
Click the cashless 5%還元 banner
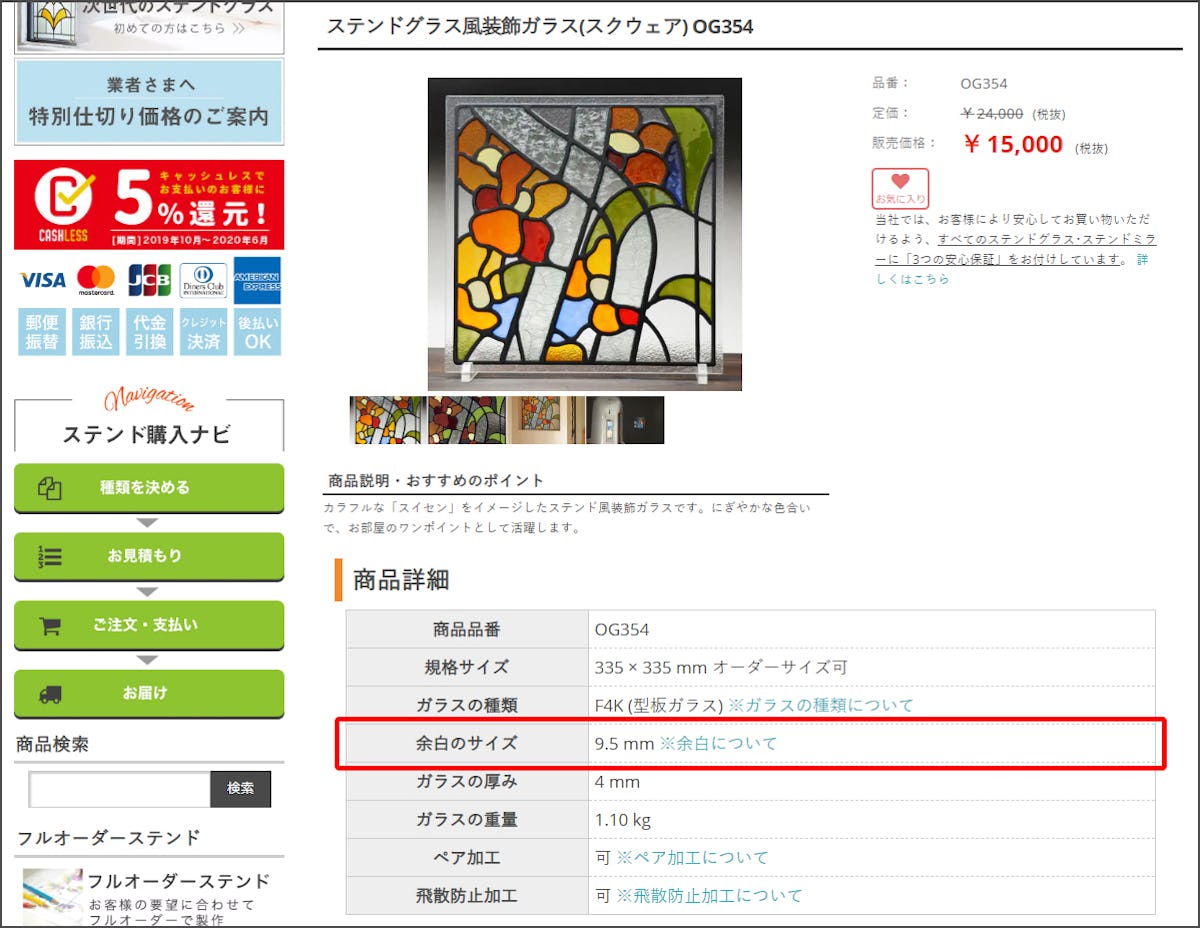[149, 205]
